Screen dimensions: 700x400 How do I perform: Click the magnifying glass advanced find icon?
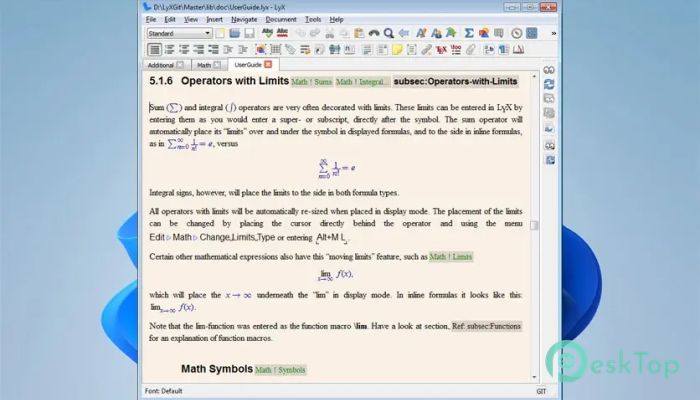[x=388, y=33]
